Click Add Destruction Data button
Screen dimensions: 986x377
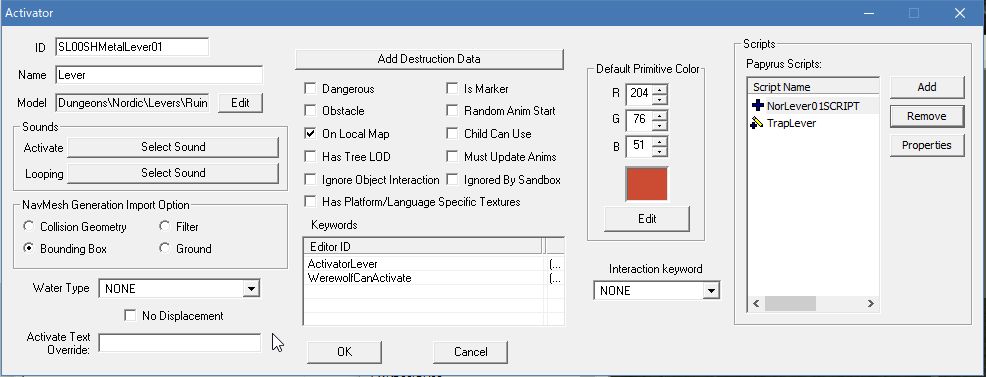pyautogui.click(x=429, y=59)
